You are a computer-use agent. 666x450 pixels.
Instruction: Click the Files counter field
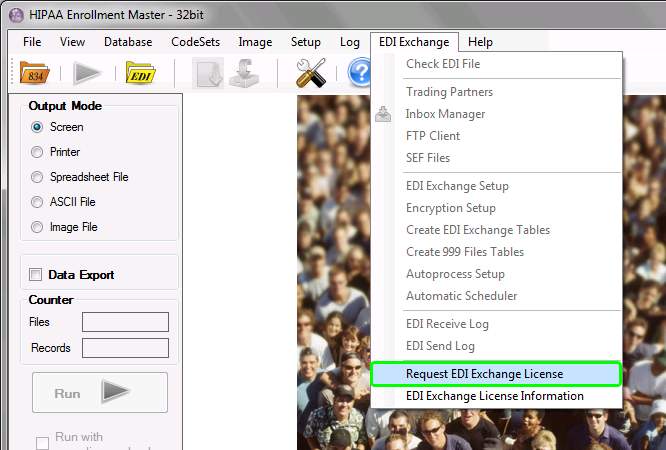tap(125, 322)
